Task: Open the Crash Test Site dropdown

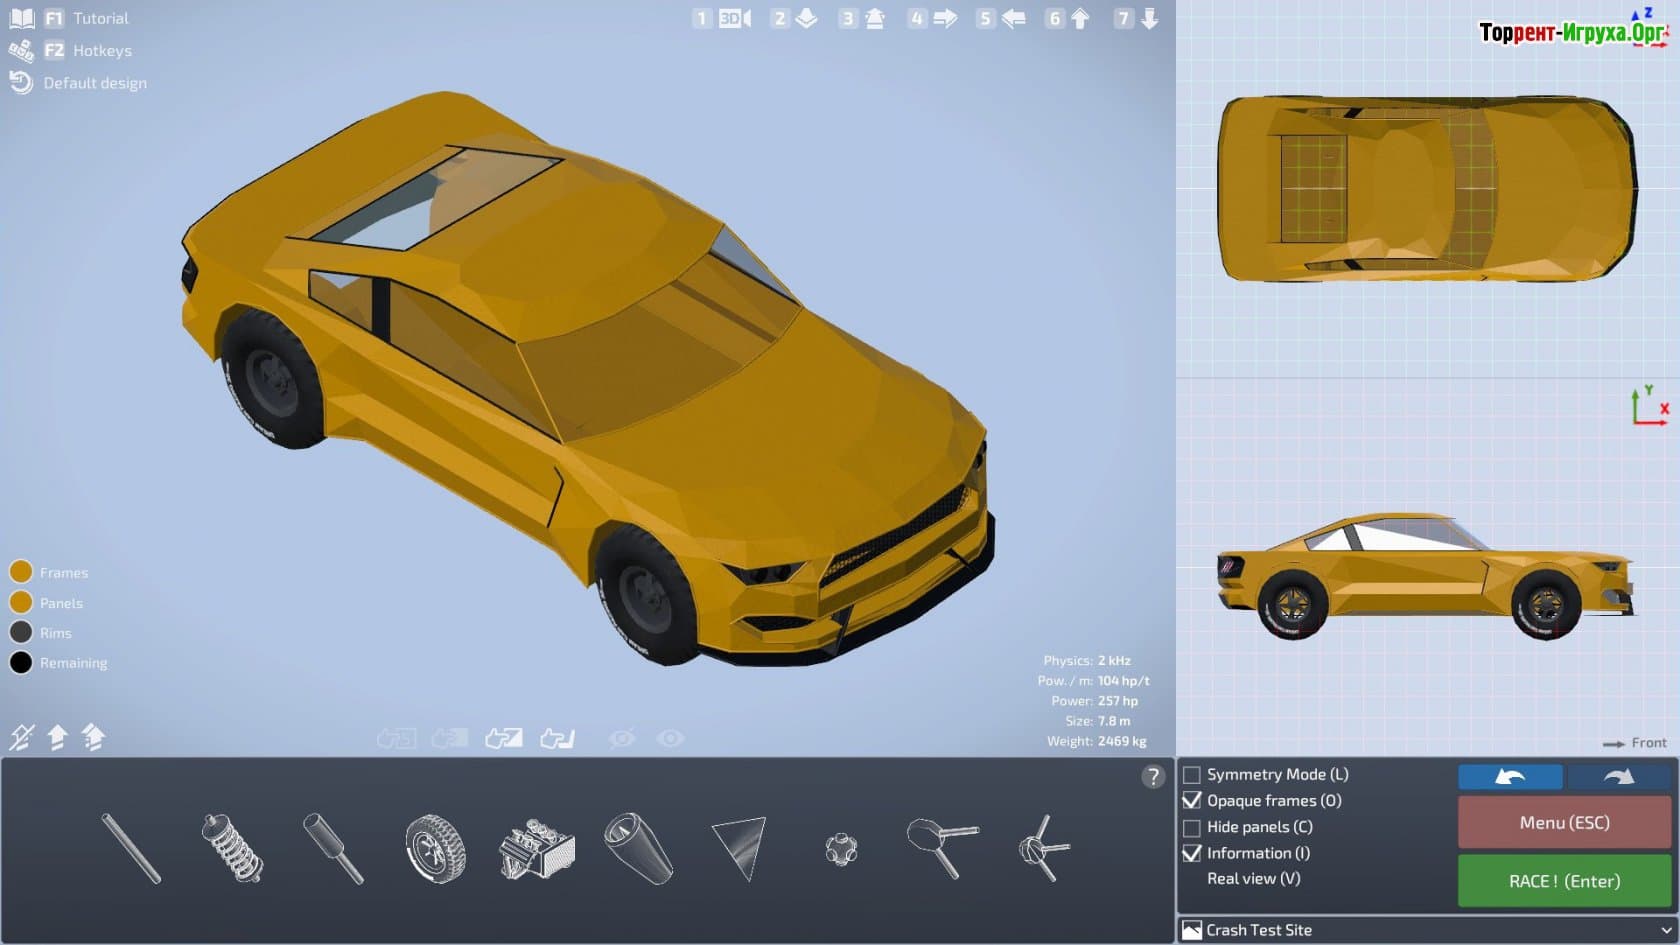Action: [x=1427, y=930]
